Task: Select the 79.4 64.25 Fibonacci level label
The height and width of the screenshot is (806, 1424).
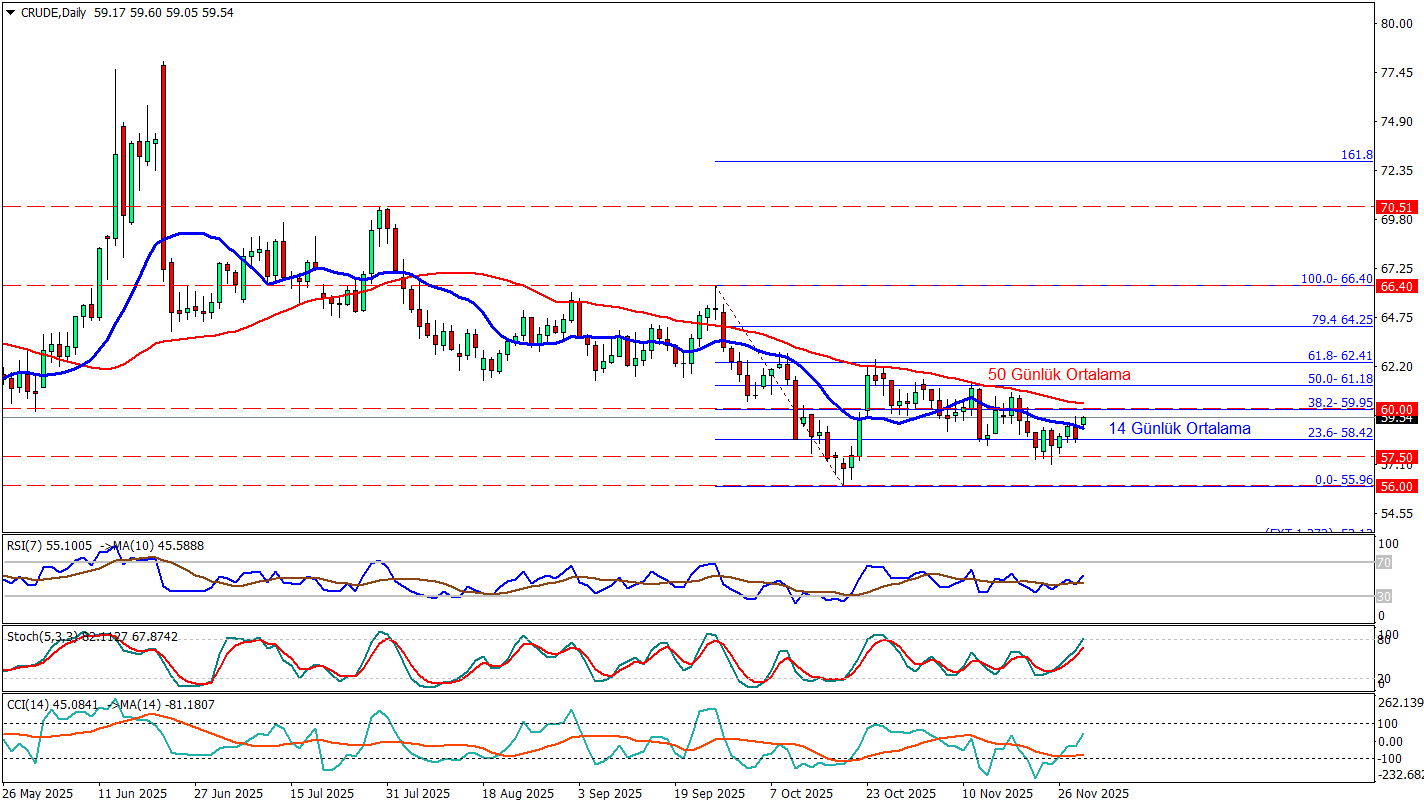Action: coord(1341,320)
